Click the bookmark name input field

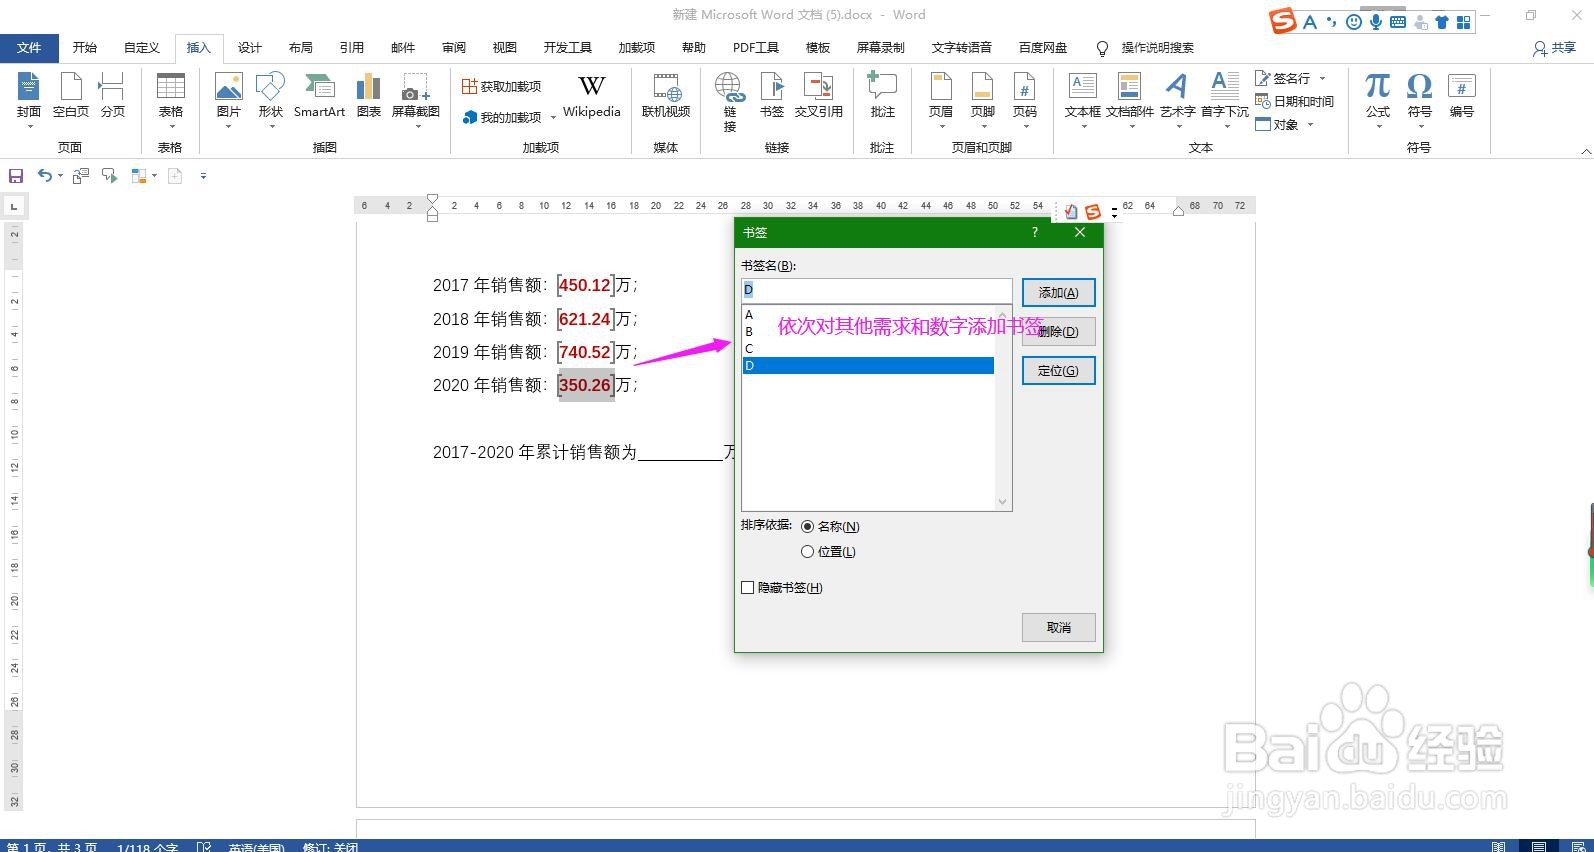pyautogui.click(x=876, y=290)
